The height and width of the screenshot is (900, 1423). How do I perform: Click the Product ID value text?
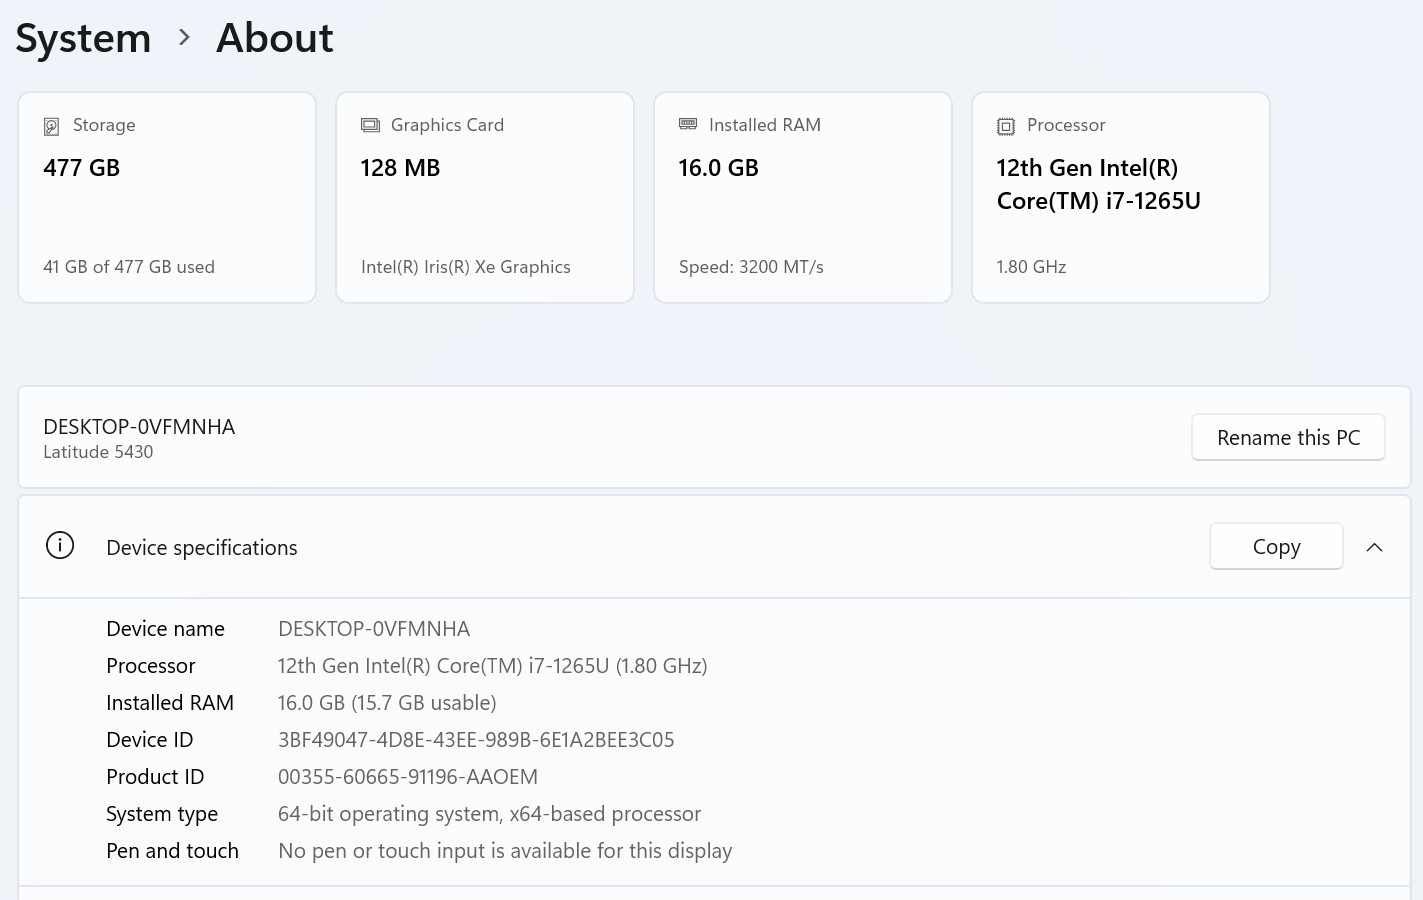[408, 777]
